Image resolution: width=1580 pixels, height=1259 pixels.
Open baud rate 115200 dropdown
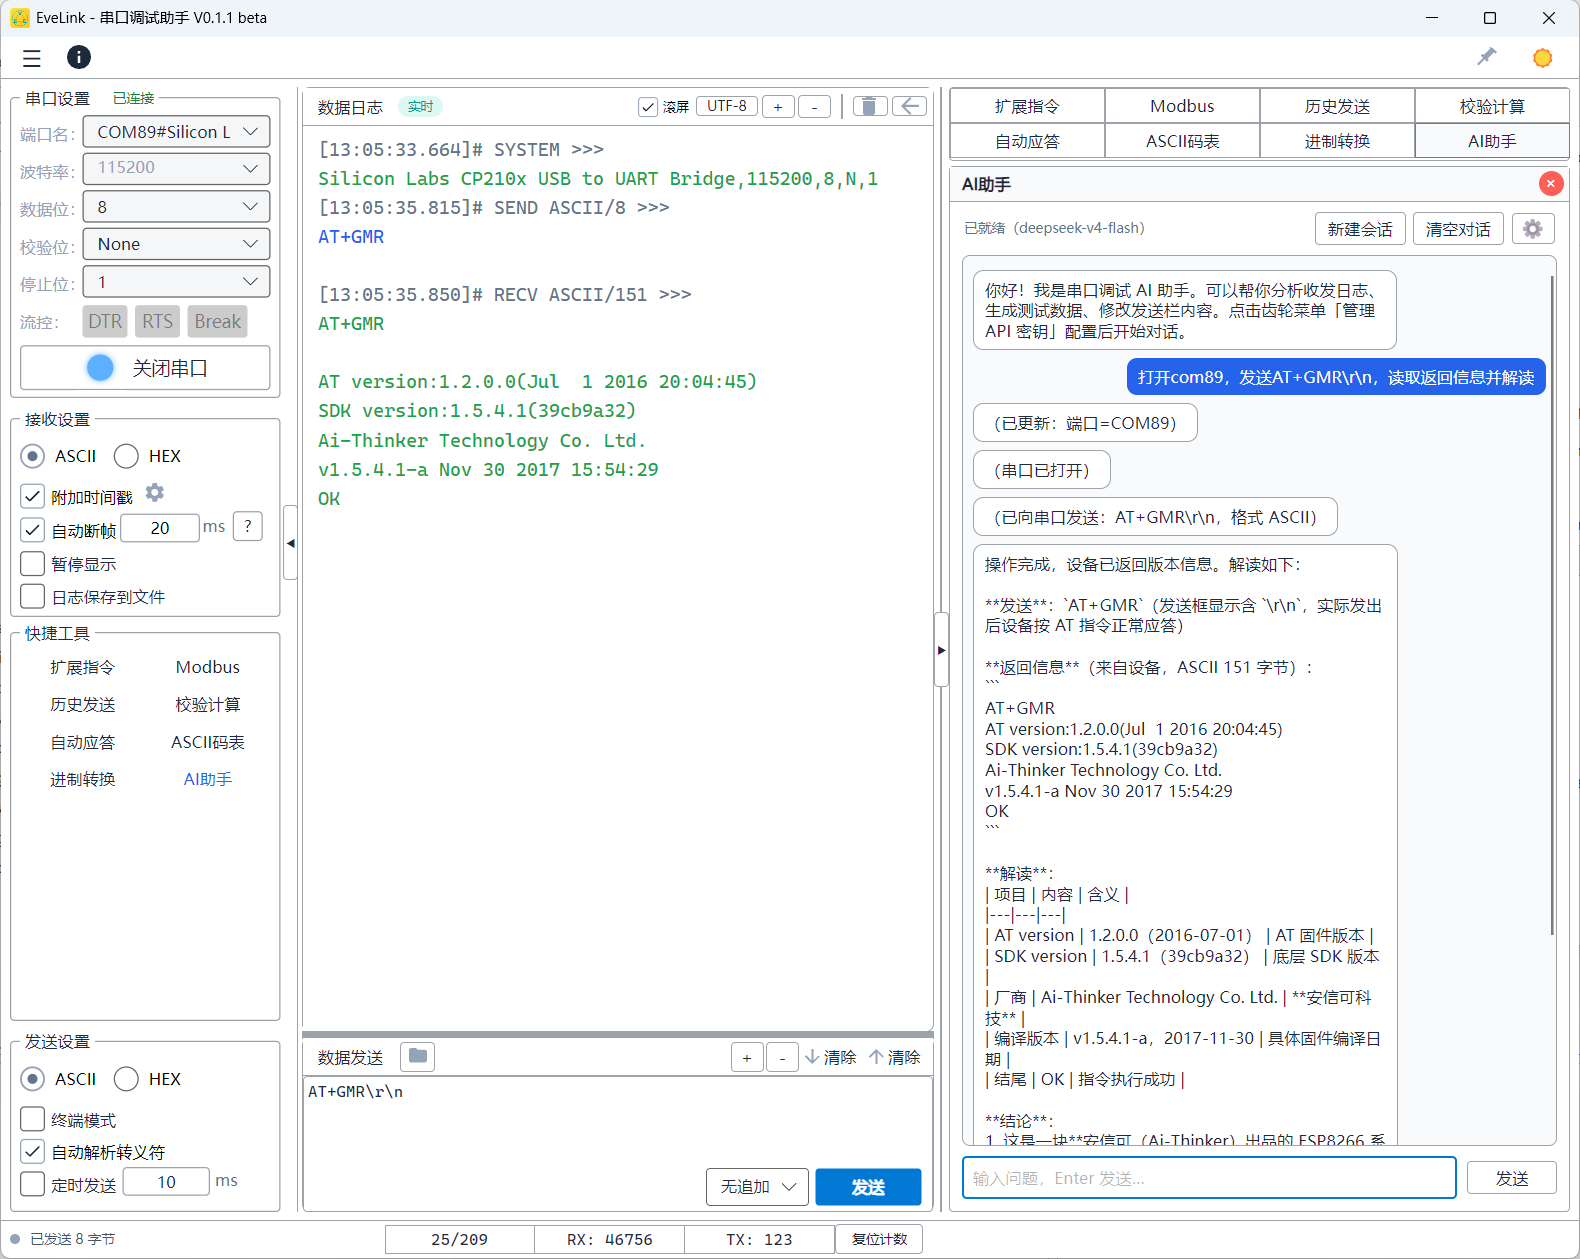tap(176, 168)
